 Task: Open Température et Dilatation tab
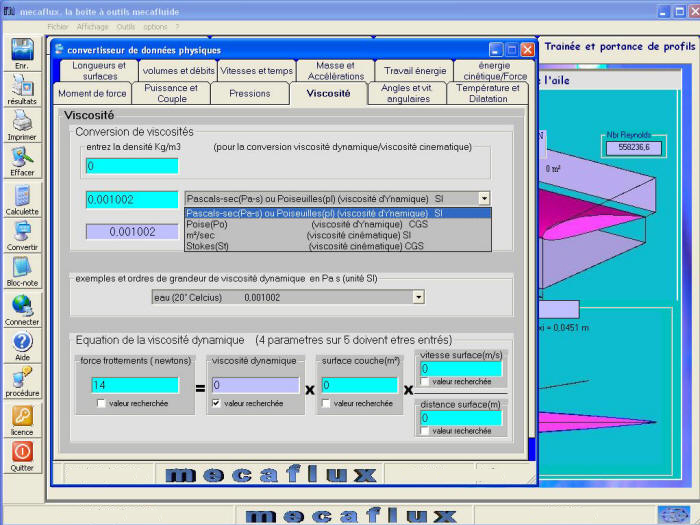[488, 93]
